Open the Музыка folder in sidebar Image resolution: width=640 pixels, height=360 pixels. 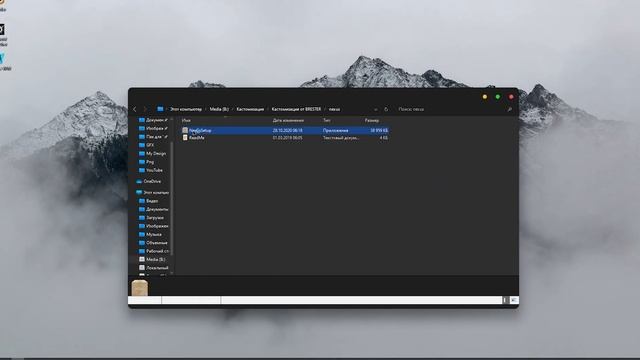[150, 234]
